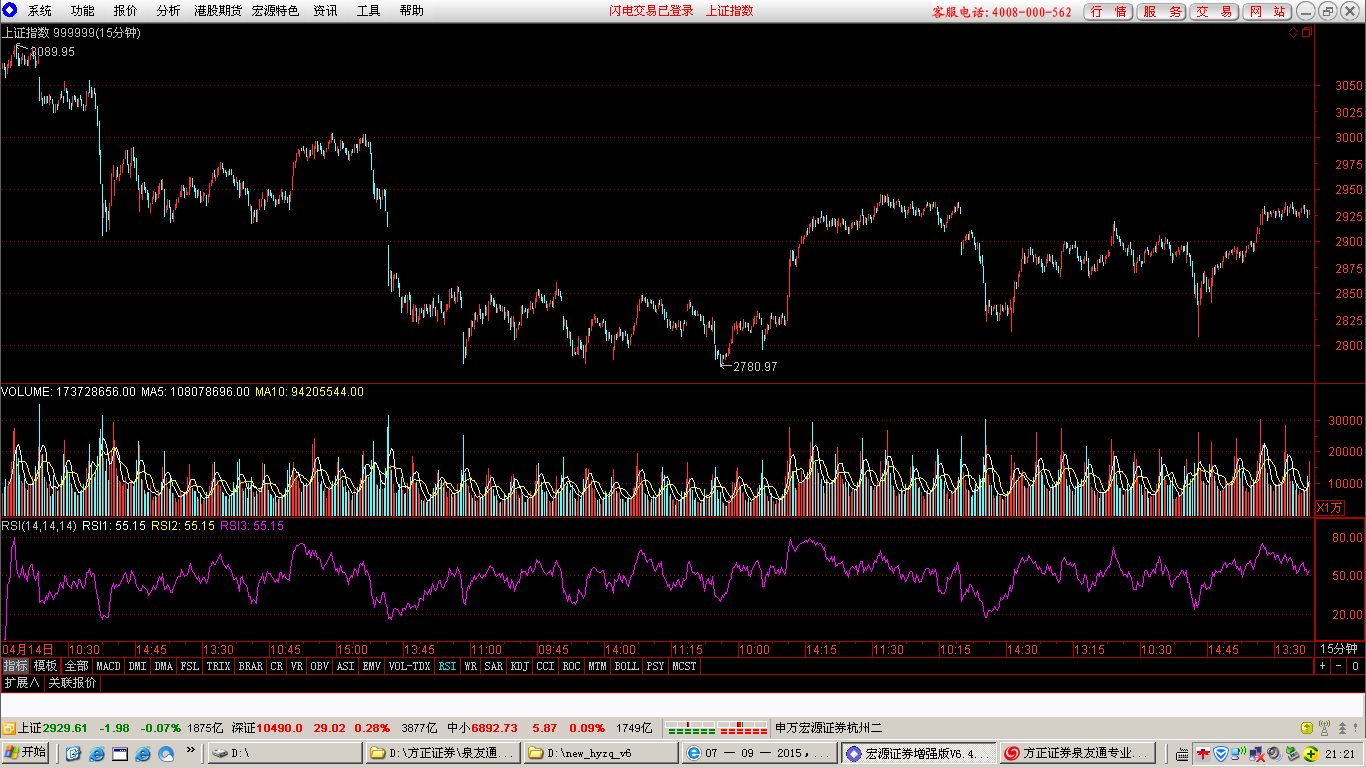Viewport: 1366px width, 768px height.
Task: Click the 2780.97 low price label
Action: tap(755, 367)
